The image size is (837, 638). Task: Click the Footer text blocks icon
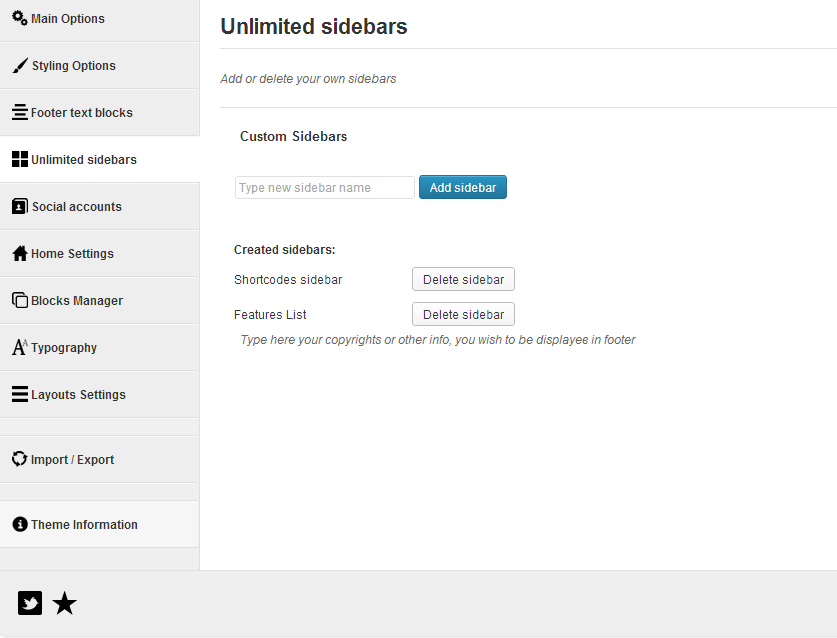[20, 113]
